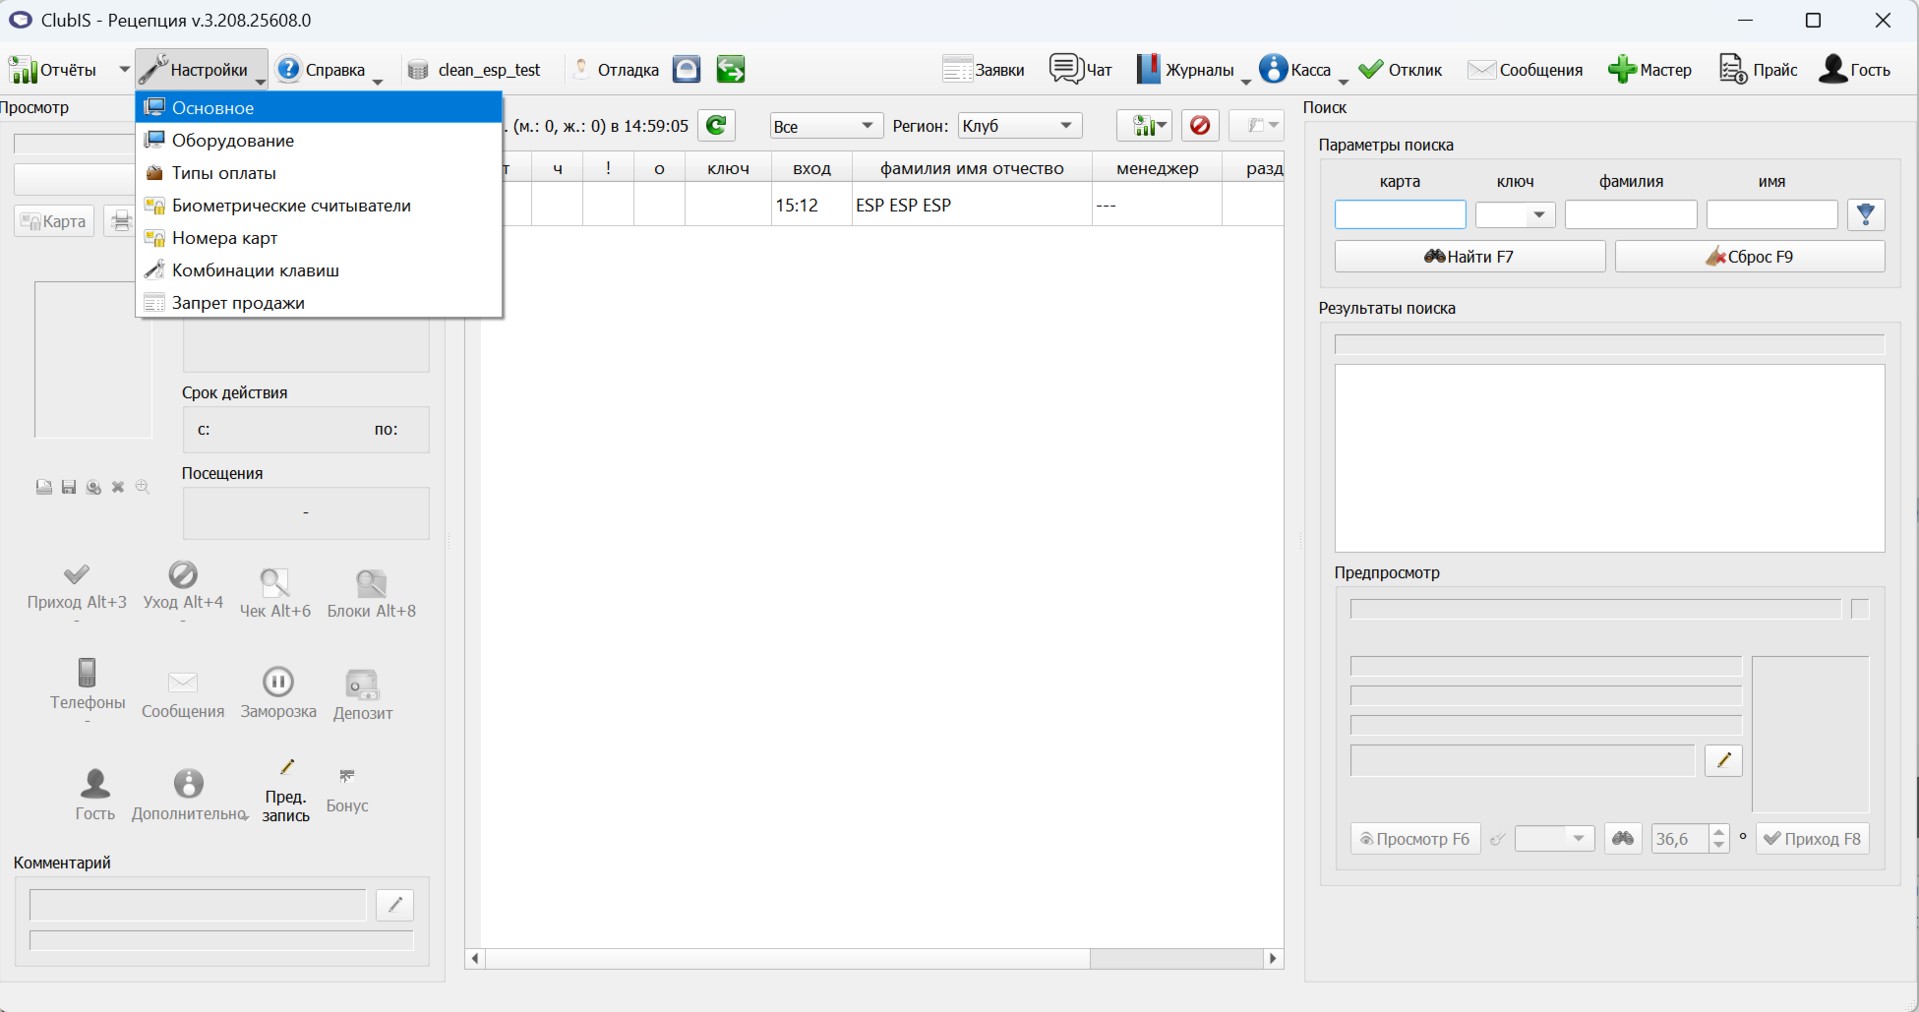Click the Справка help icon
This screenshot has height=1012, width=1919.
(289, 69)
